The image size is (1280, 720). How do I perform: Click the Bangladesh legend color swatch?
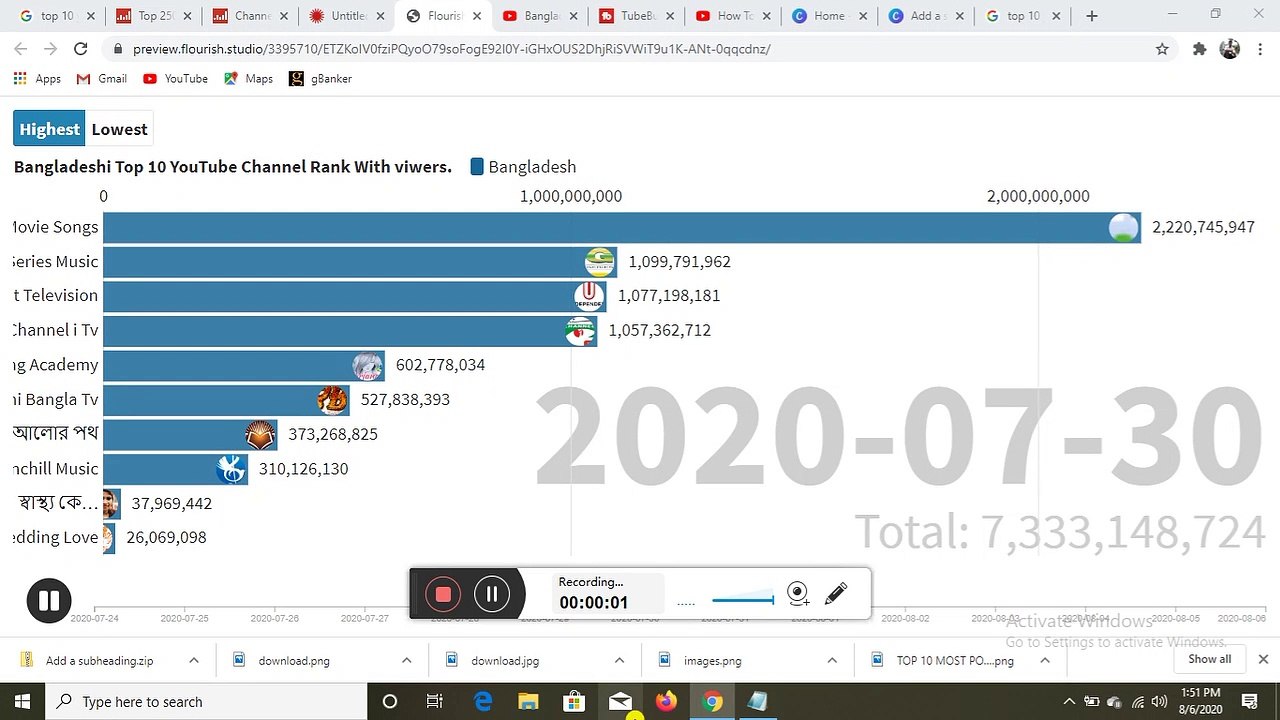[477, 167]
